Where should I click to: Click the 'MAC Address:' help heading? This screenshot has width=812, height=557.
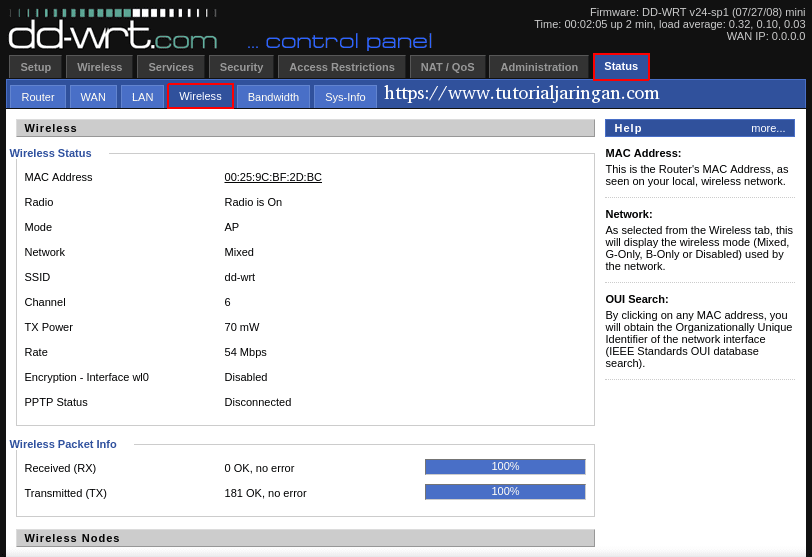[643, 153]
